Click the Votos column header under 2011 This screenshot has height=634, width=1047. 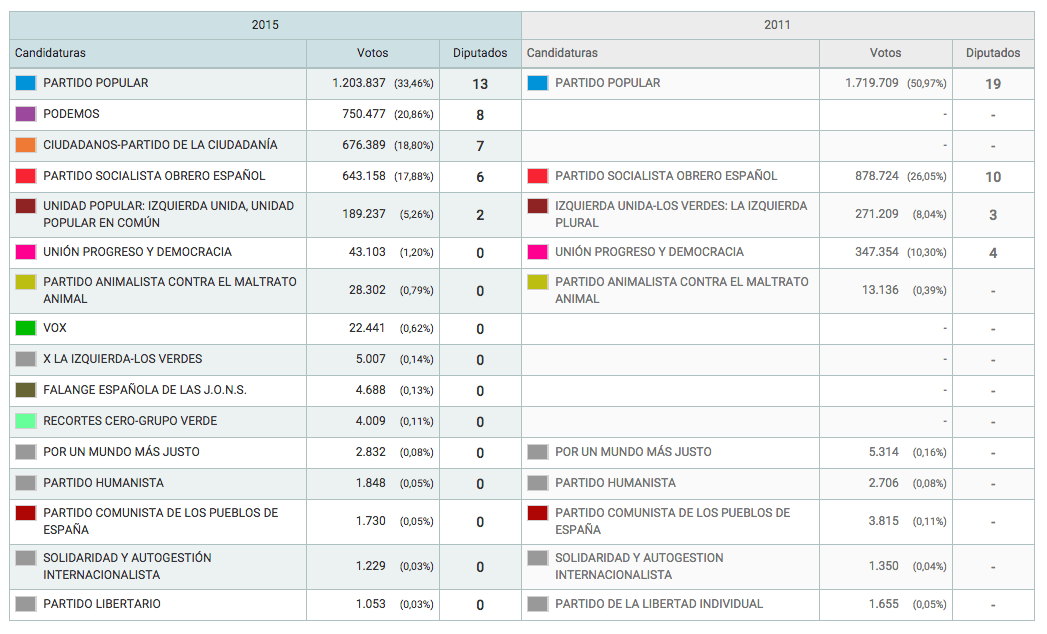point(885,53)
